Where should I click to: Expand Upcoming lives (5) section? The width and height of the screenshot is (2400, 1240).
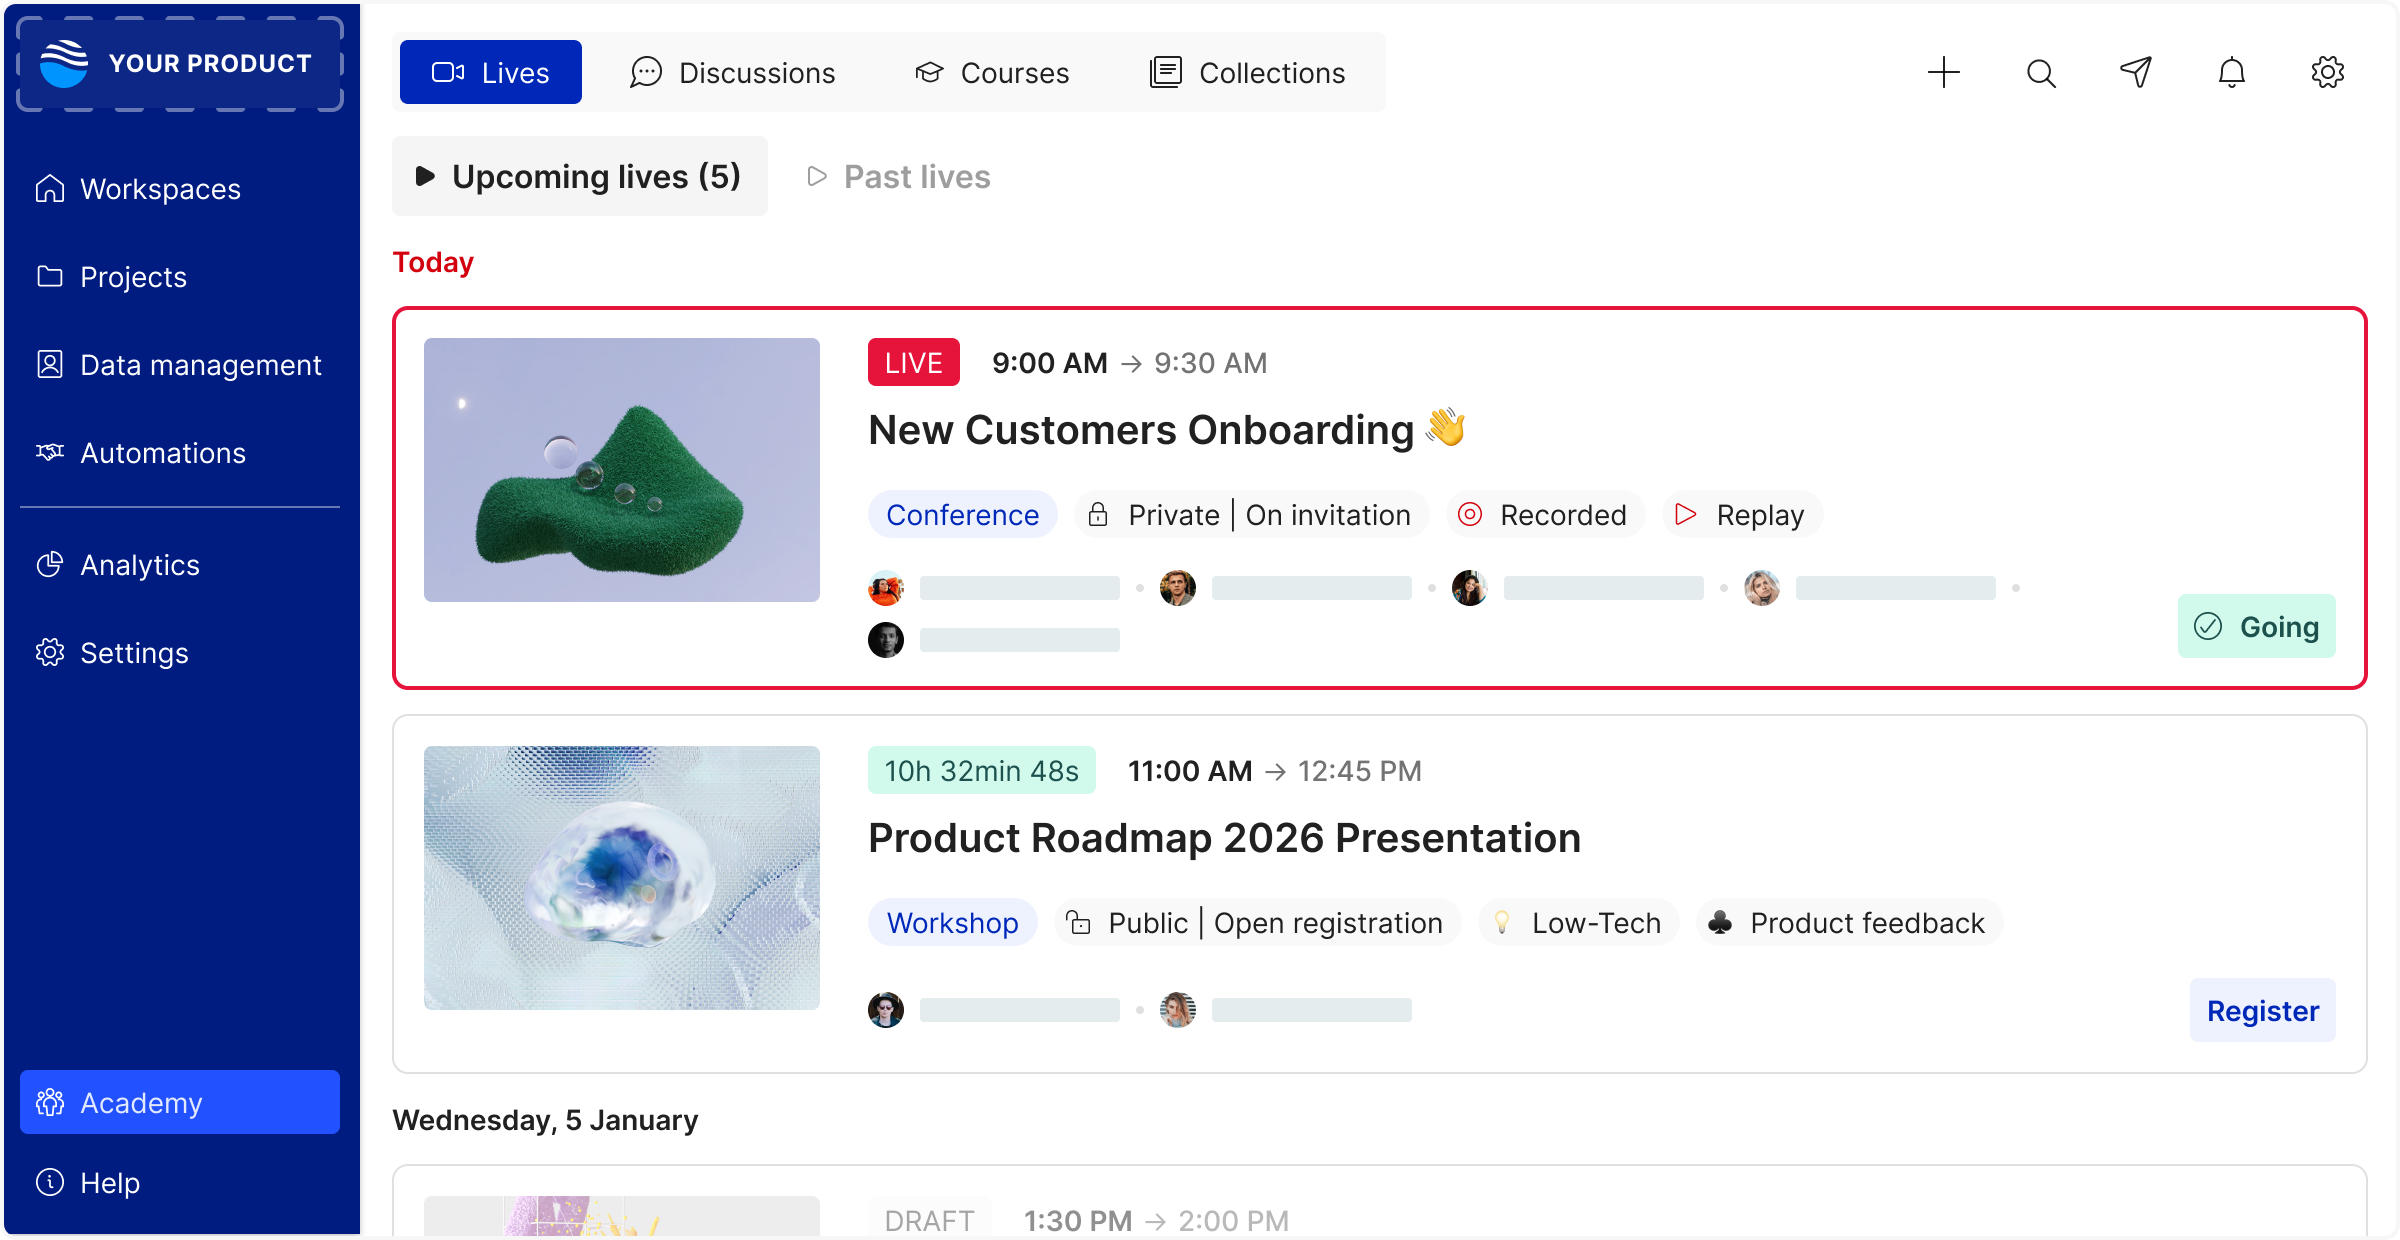[x=579, y=177]
